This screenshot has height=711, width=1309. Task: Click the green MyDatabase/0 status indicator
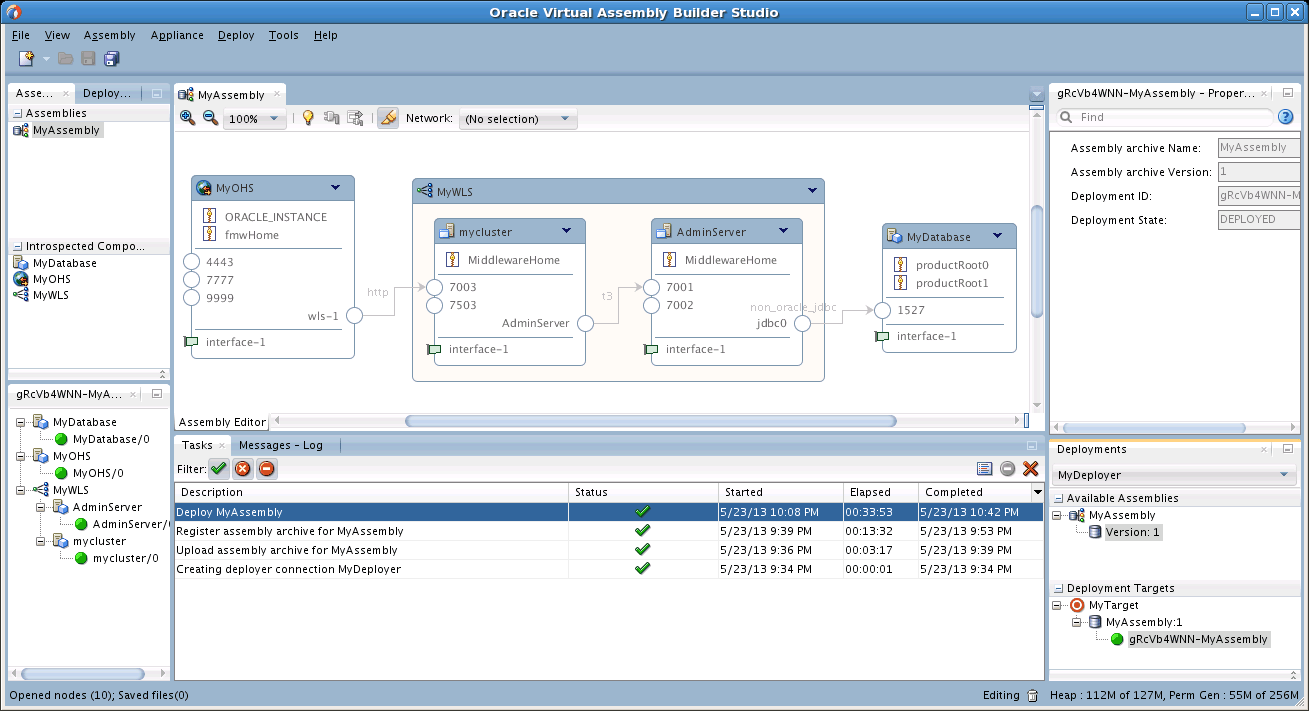coord(61,439)
